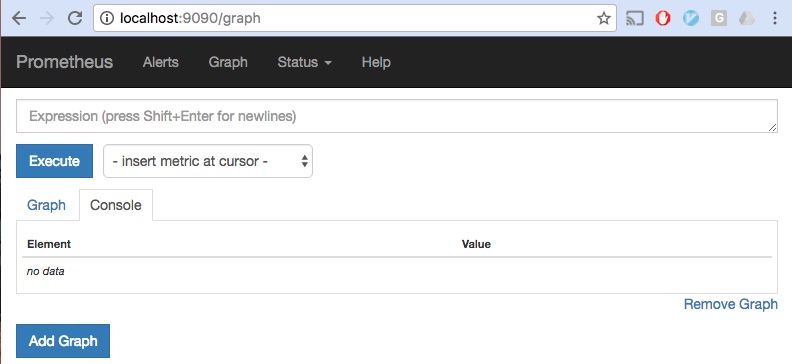The image size is (792, 364).
Task: Open the Help navigation item
Action: pos(376,62)
